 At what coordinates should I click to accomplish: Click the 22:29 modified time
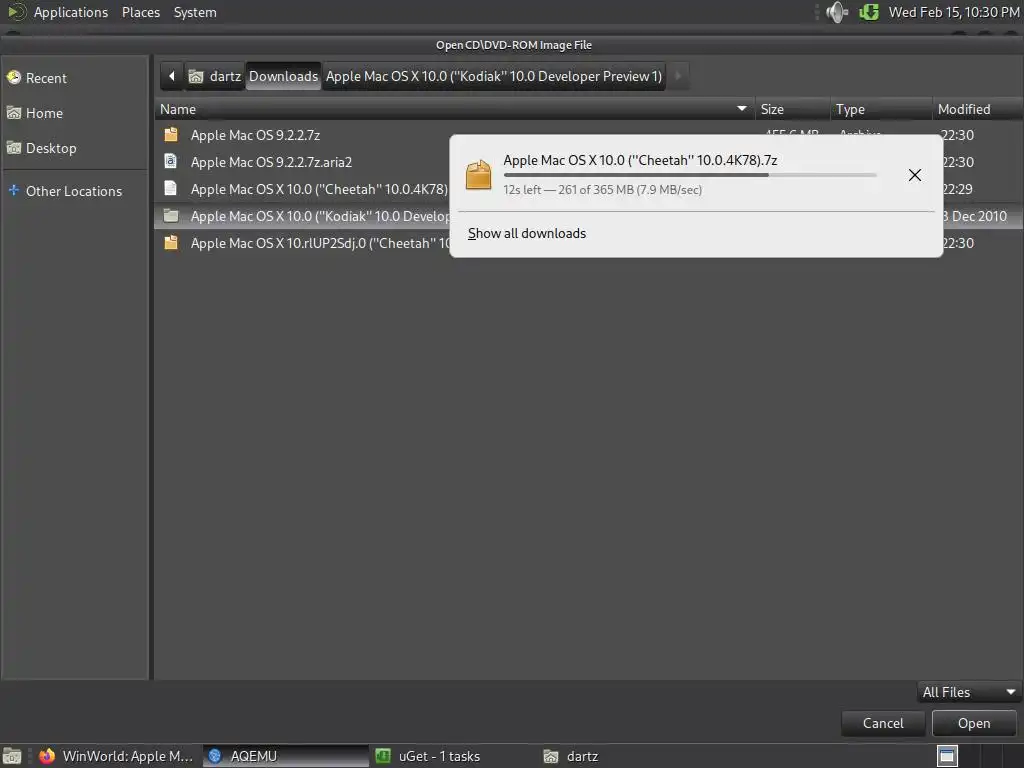958,189
